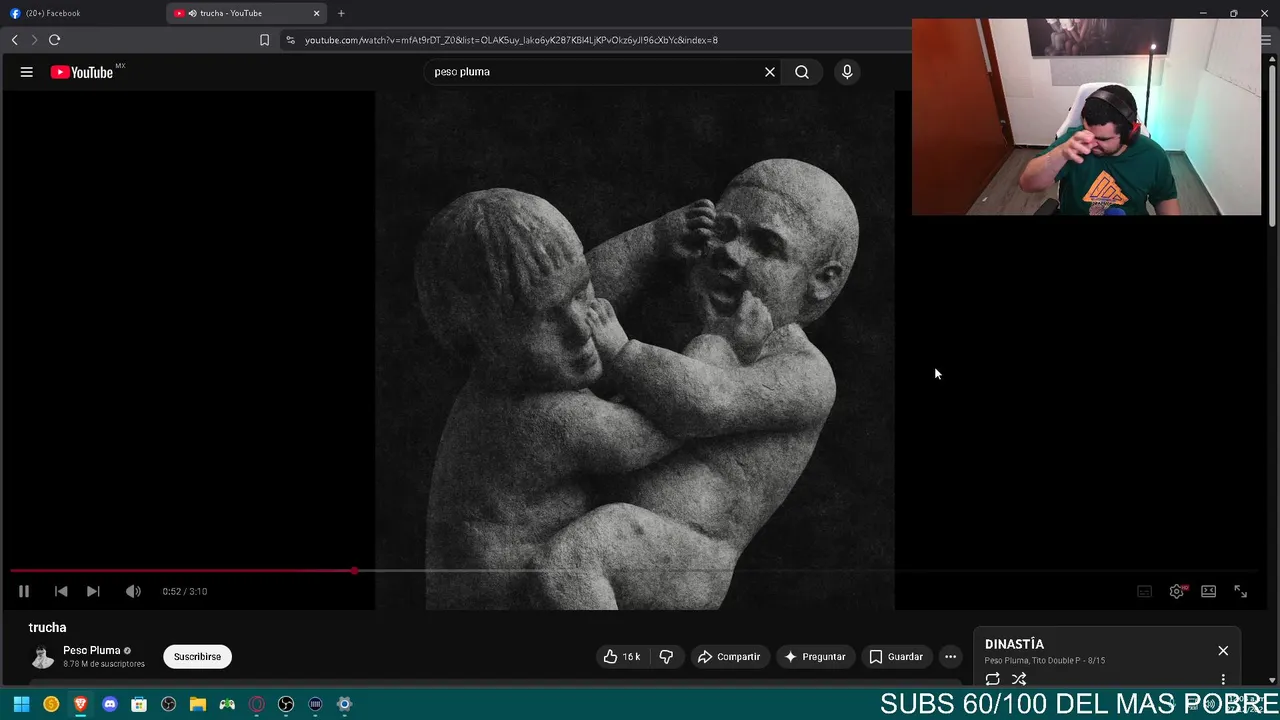Open the Windows Start menu
This screenshot has height=720, width=1280.
tap(21, 704)
